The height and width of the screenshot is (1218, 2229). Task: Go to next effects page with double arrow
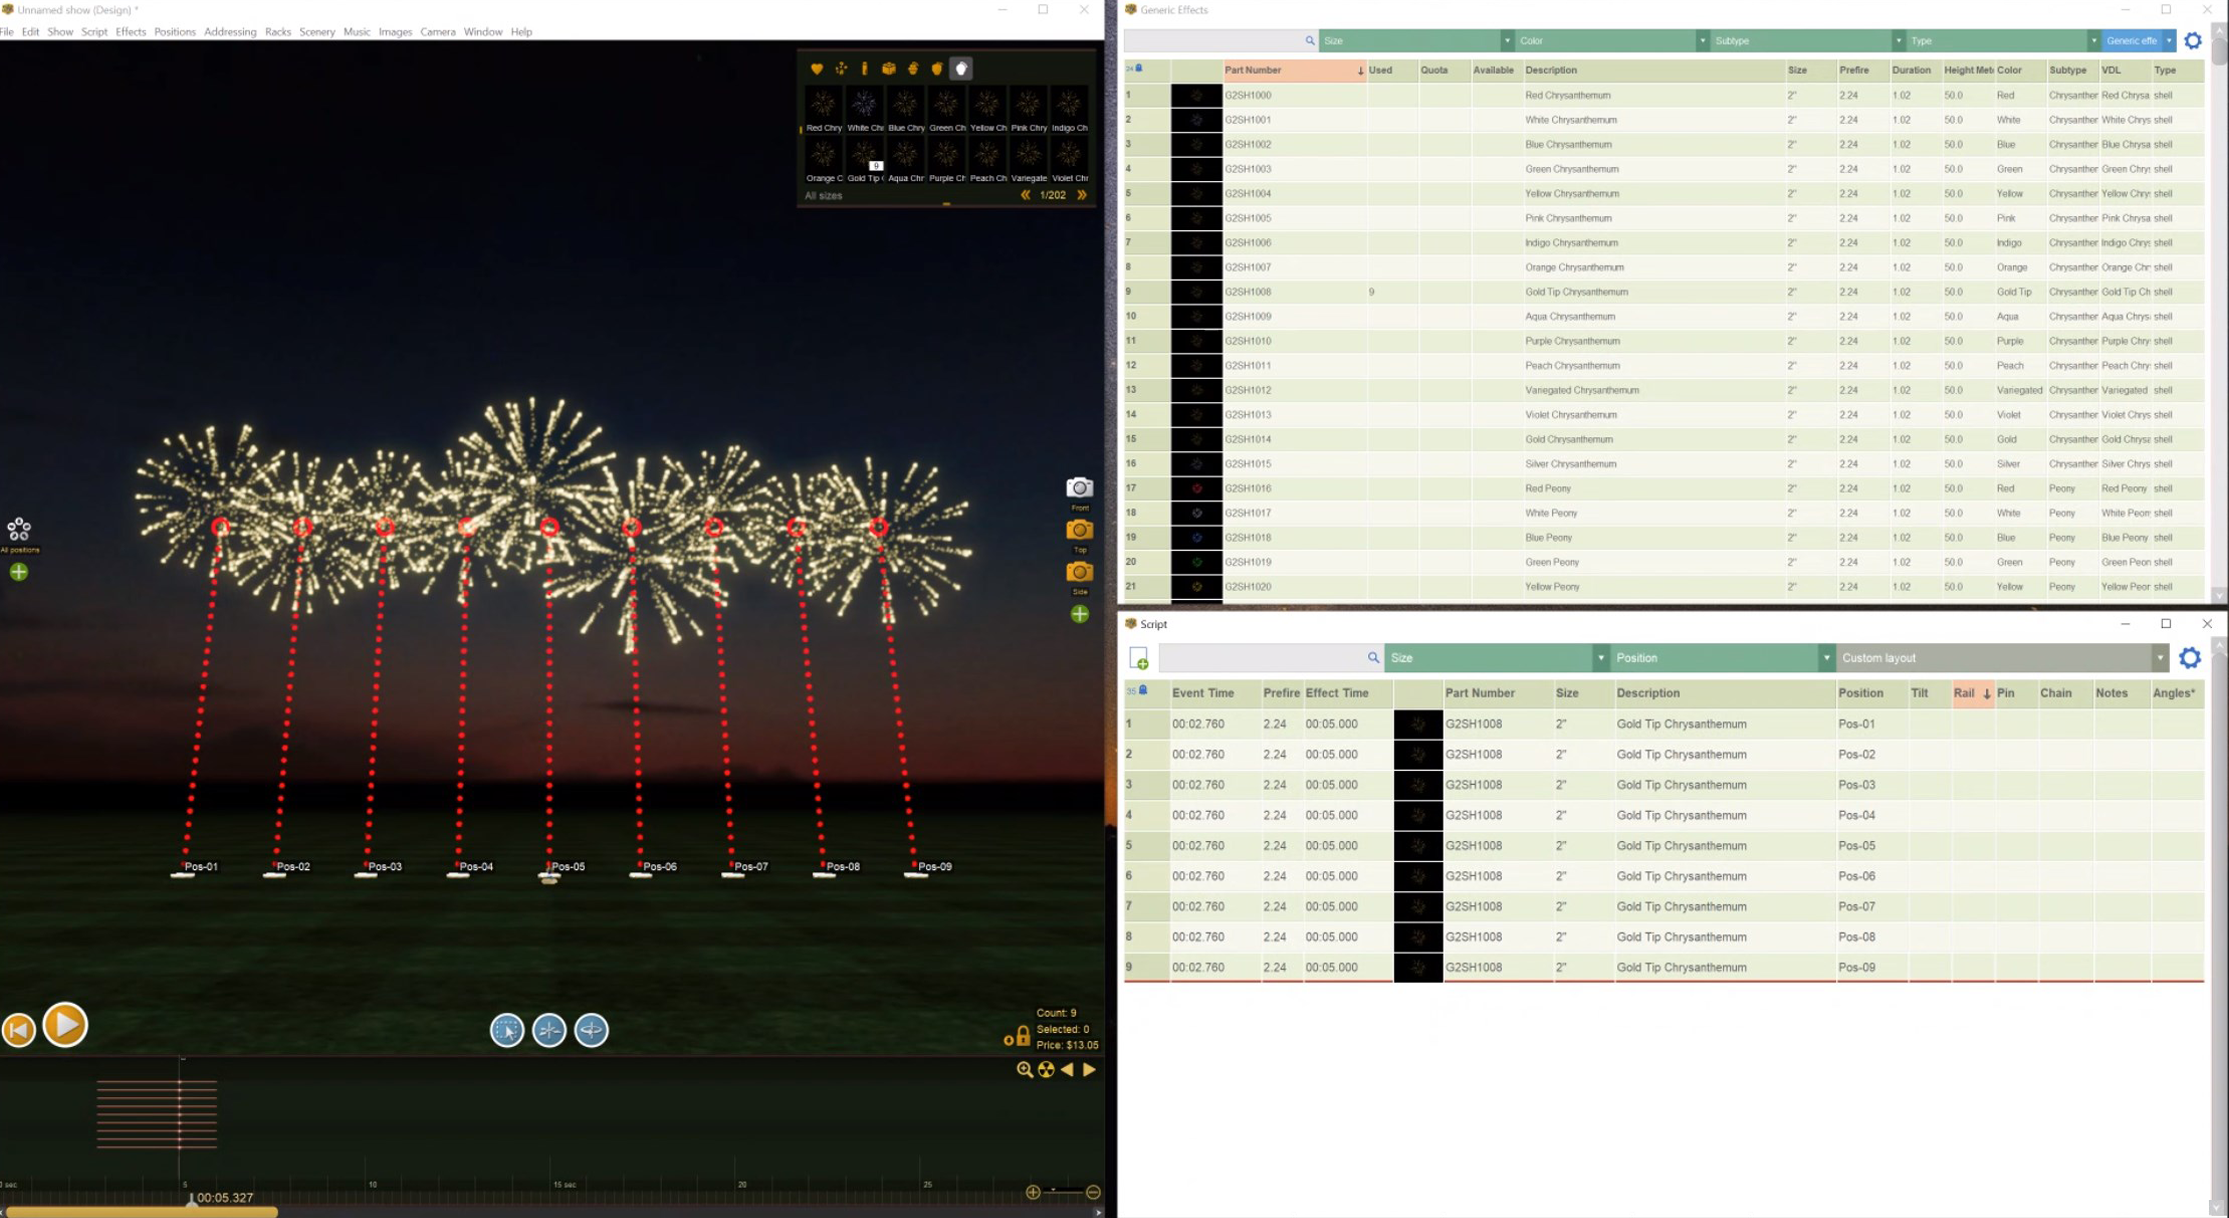tap(1081, 195)
